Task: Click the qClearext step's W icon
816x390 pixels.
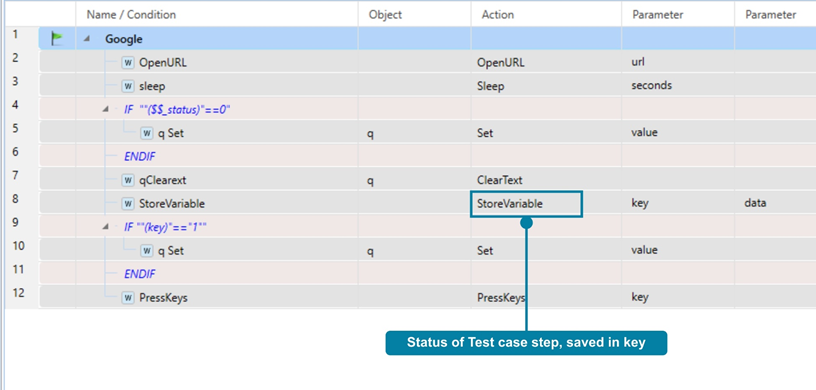Action: click(x=128, y=180)
